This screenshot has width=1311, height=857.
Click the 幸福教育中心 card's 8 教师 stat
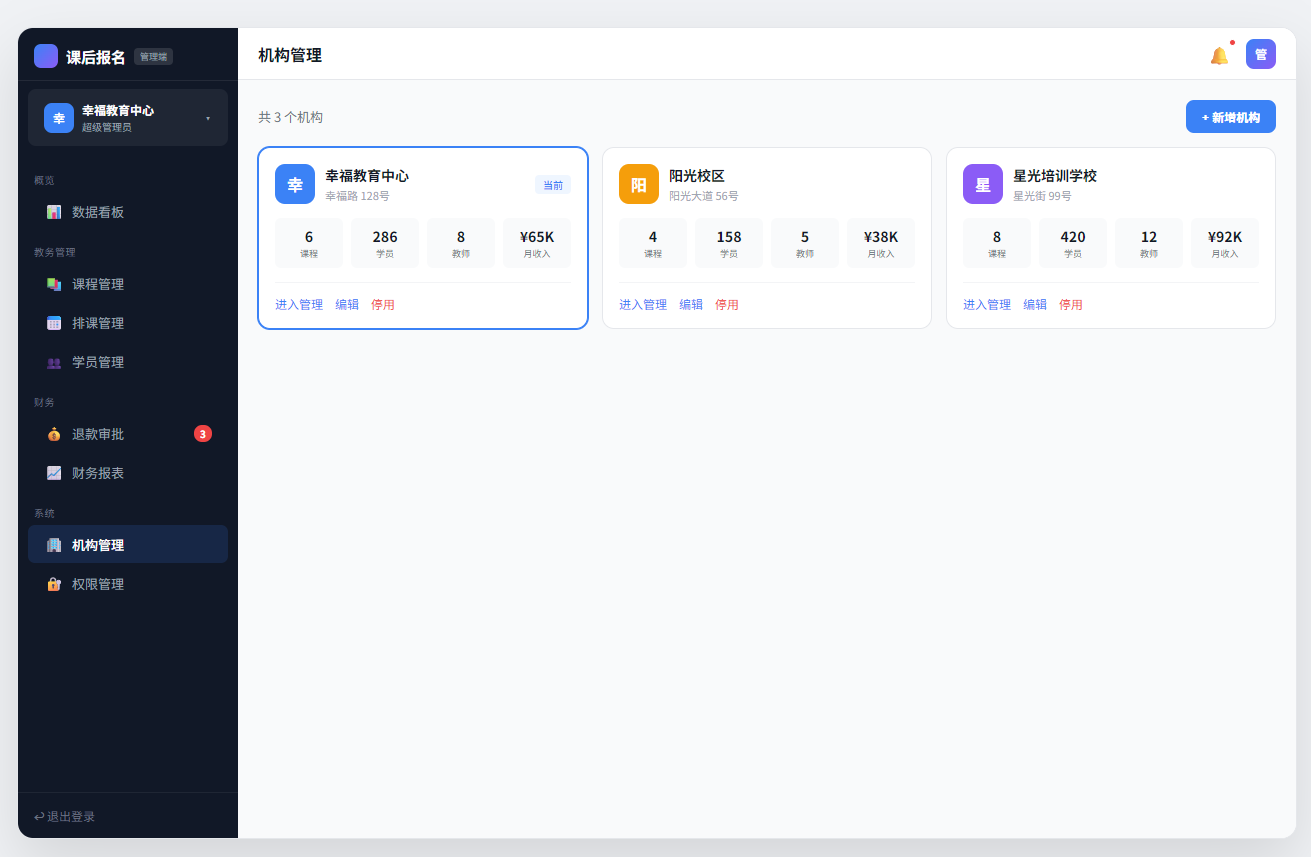(x=461, y=243)
